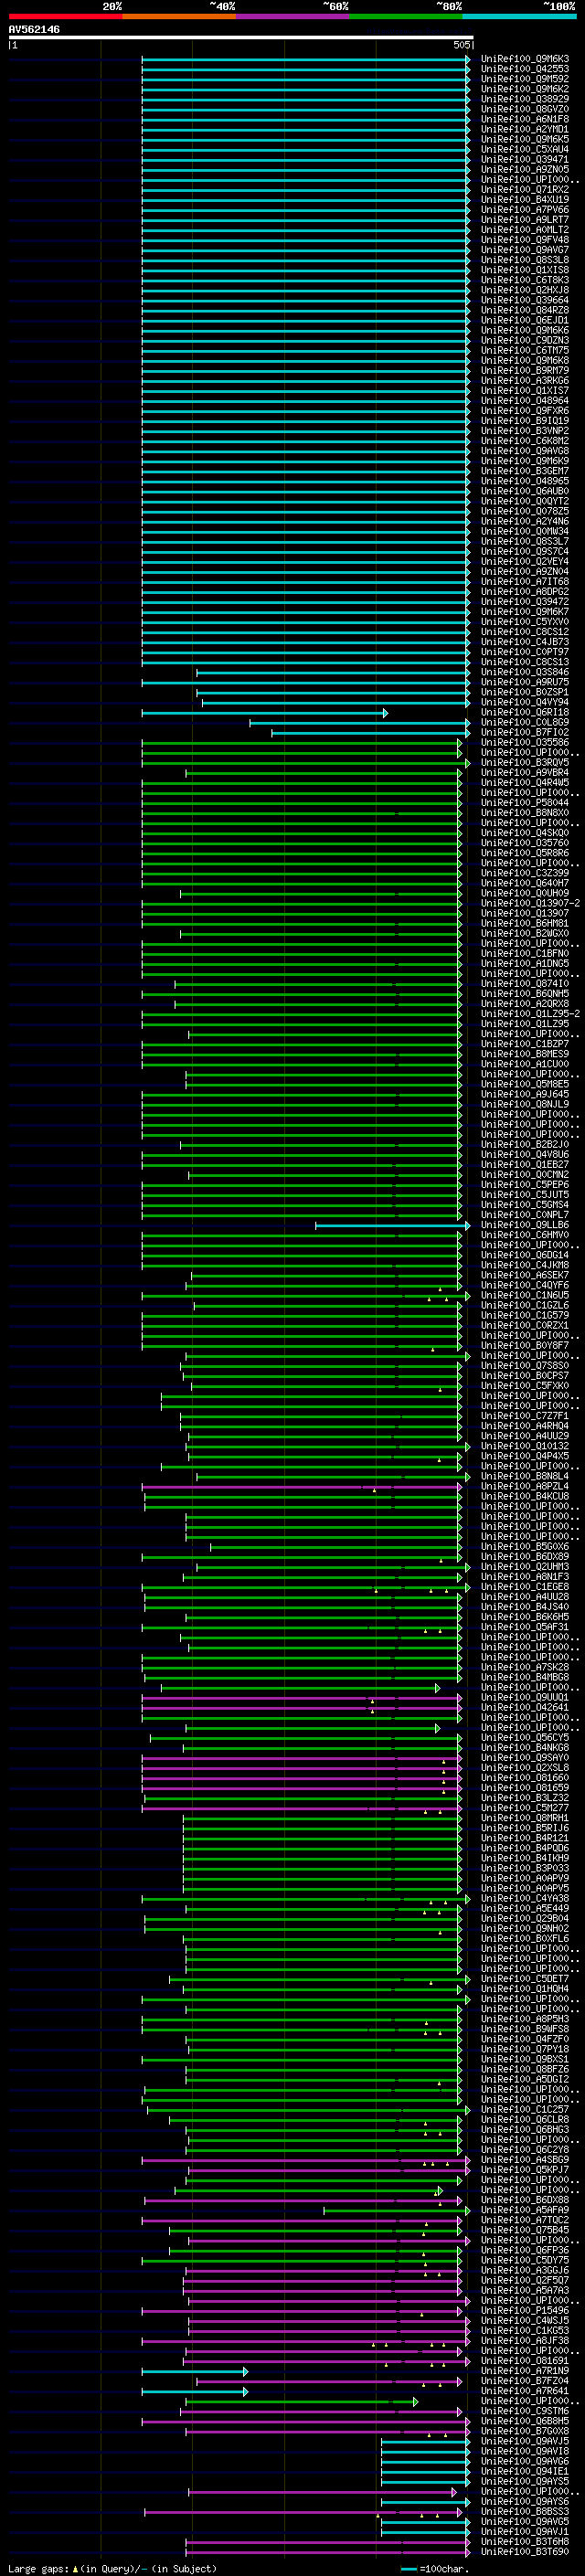The height and width of the screenshot is (2576, 585).
Task: Click the UniRef100_B6HM81 hit label
Action: point(524,924)
